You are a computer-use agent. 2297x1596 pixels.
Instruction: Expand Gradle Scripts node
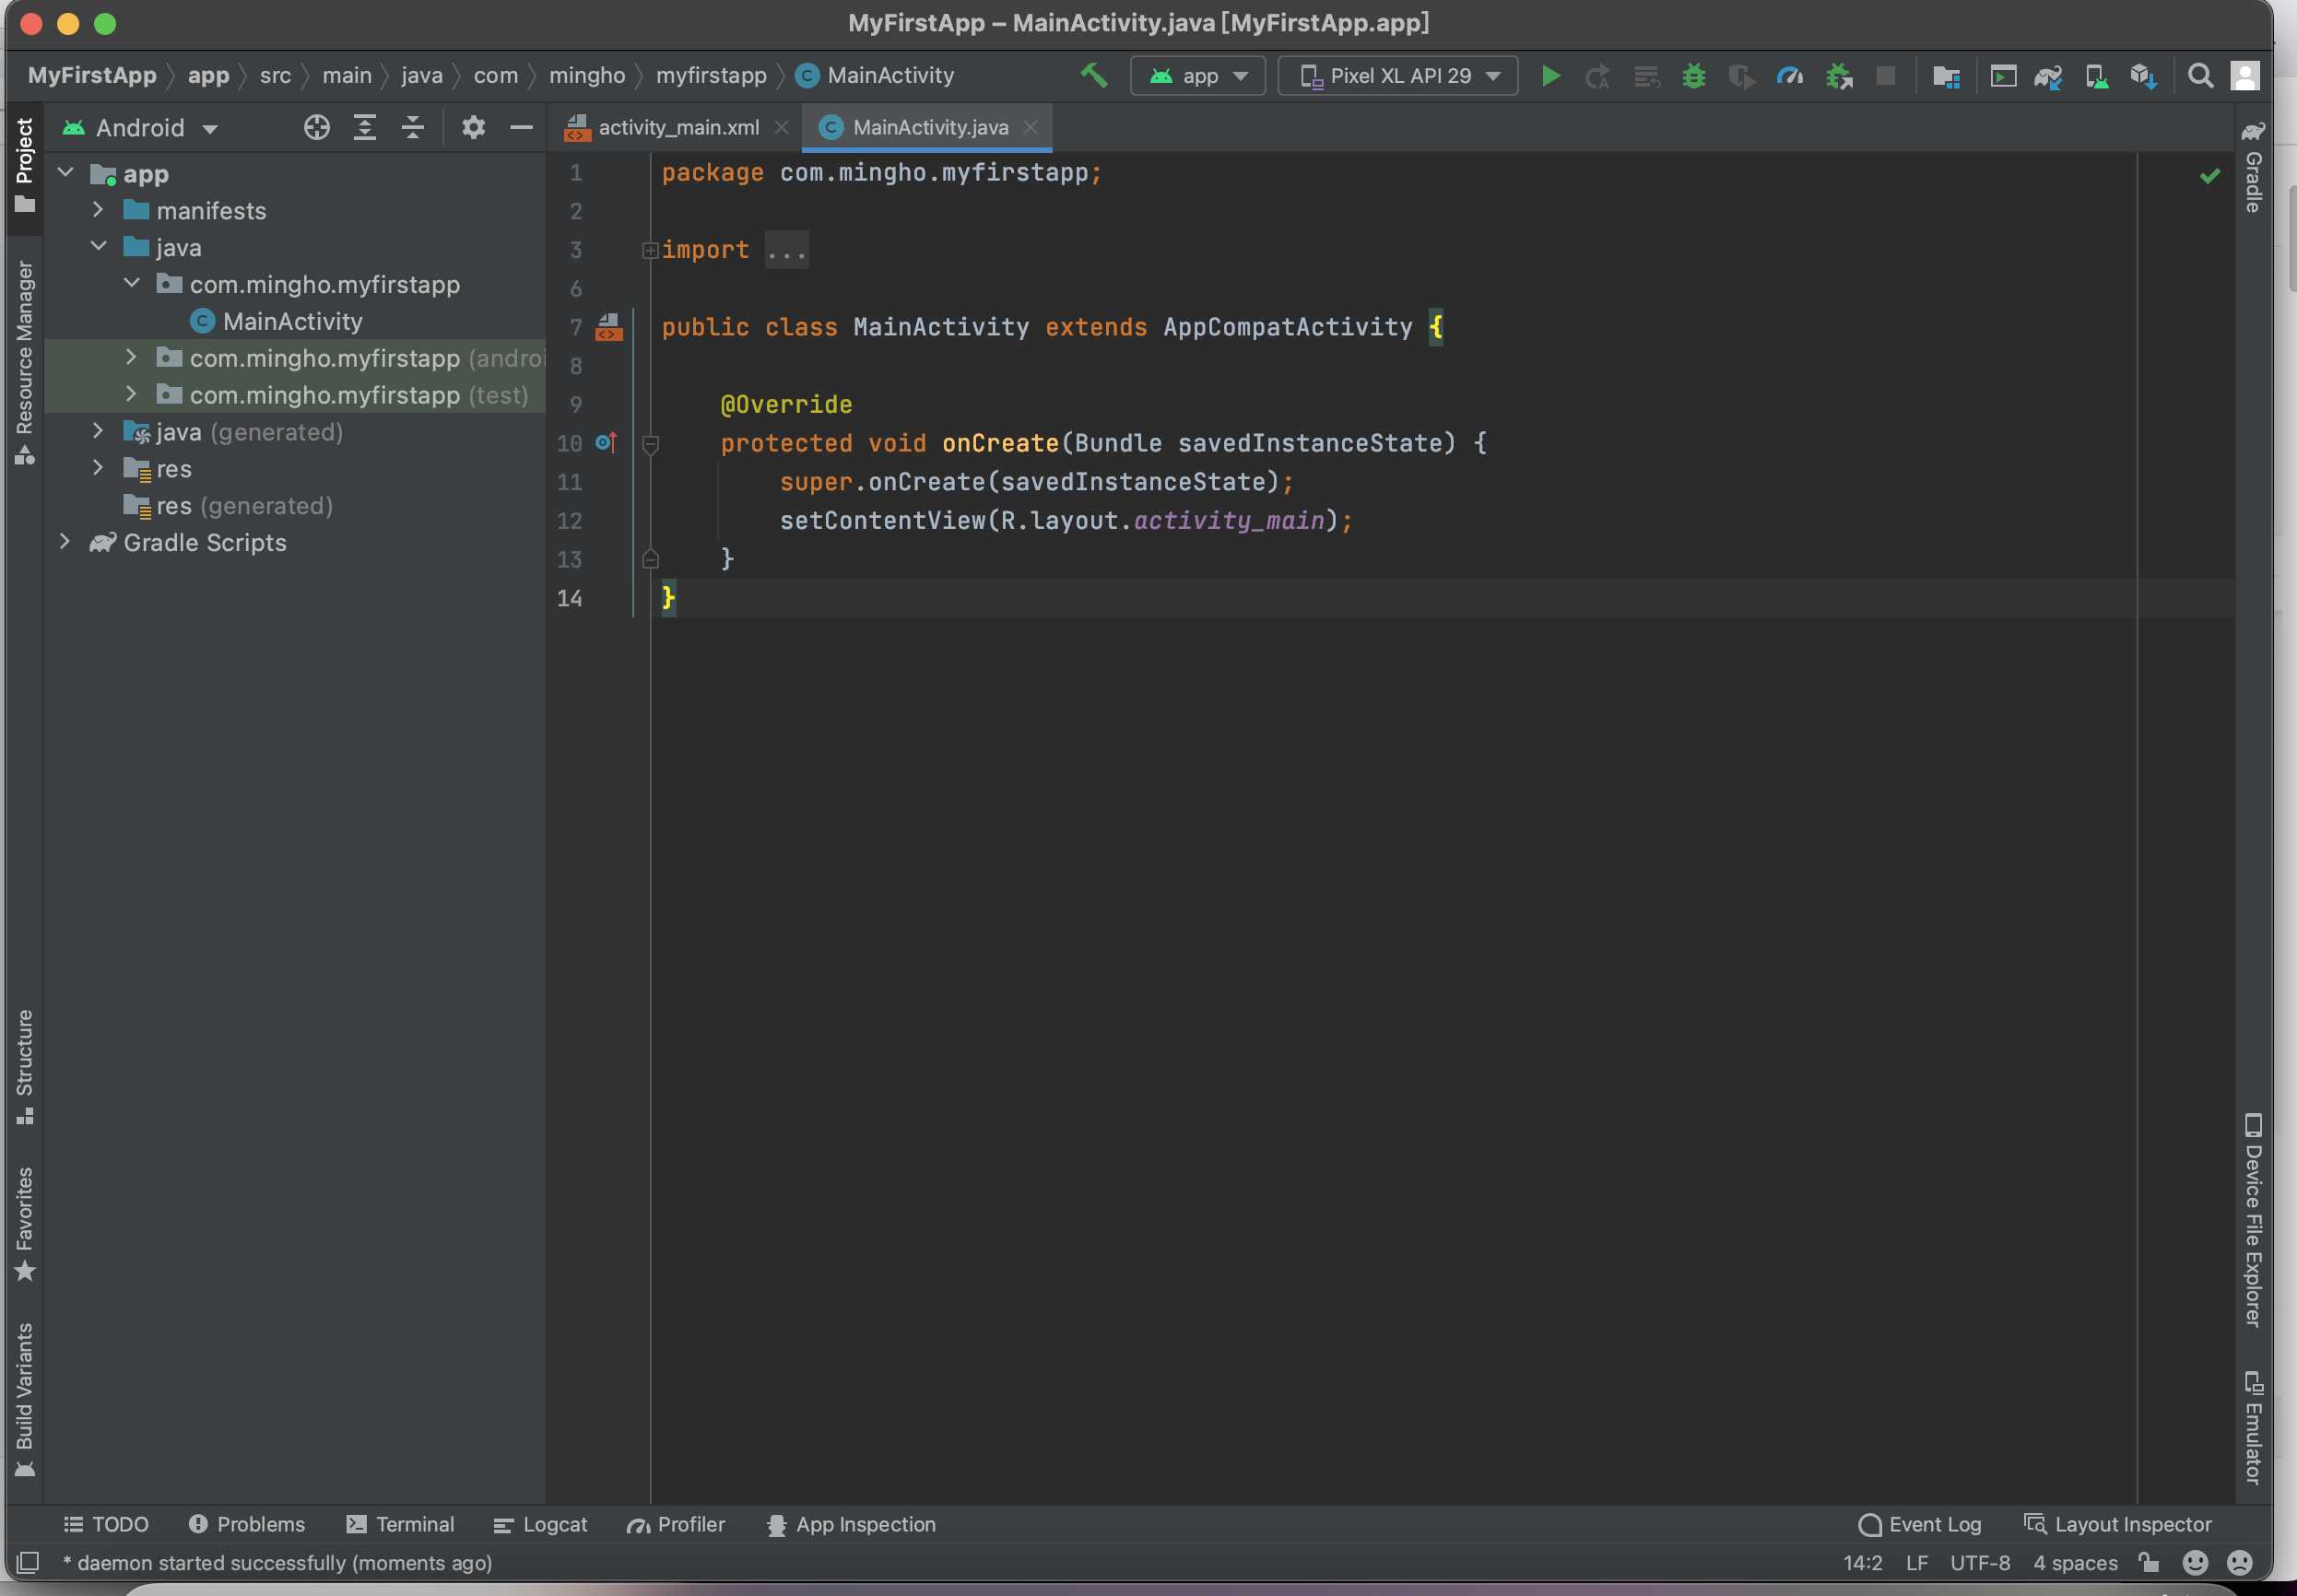pos(66,542)
